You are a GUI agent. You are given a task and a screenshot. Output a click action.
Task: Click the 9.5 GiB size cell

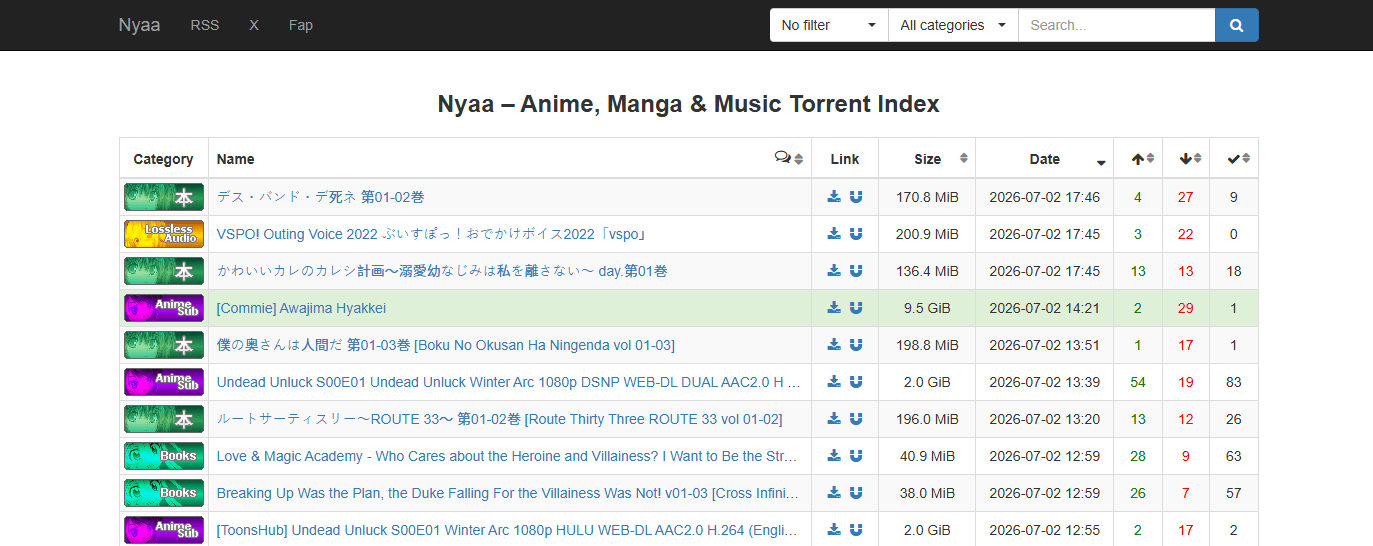[927, 308]
